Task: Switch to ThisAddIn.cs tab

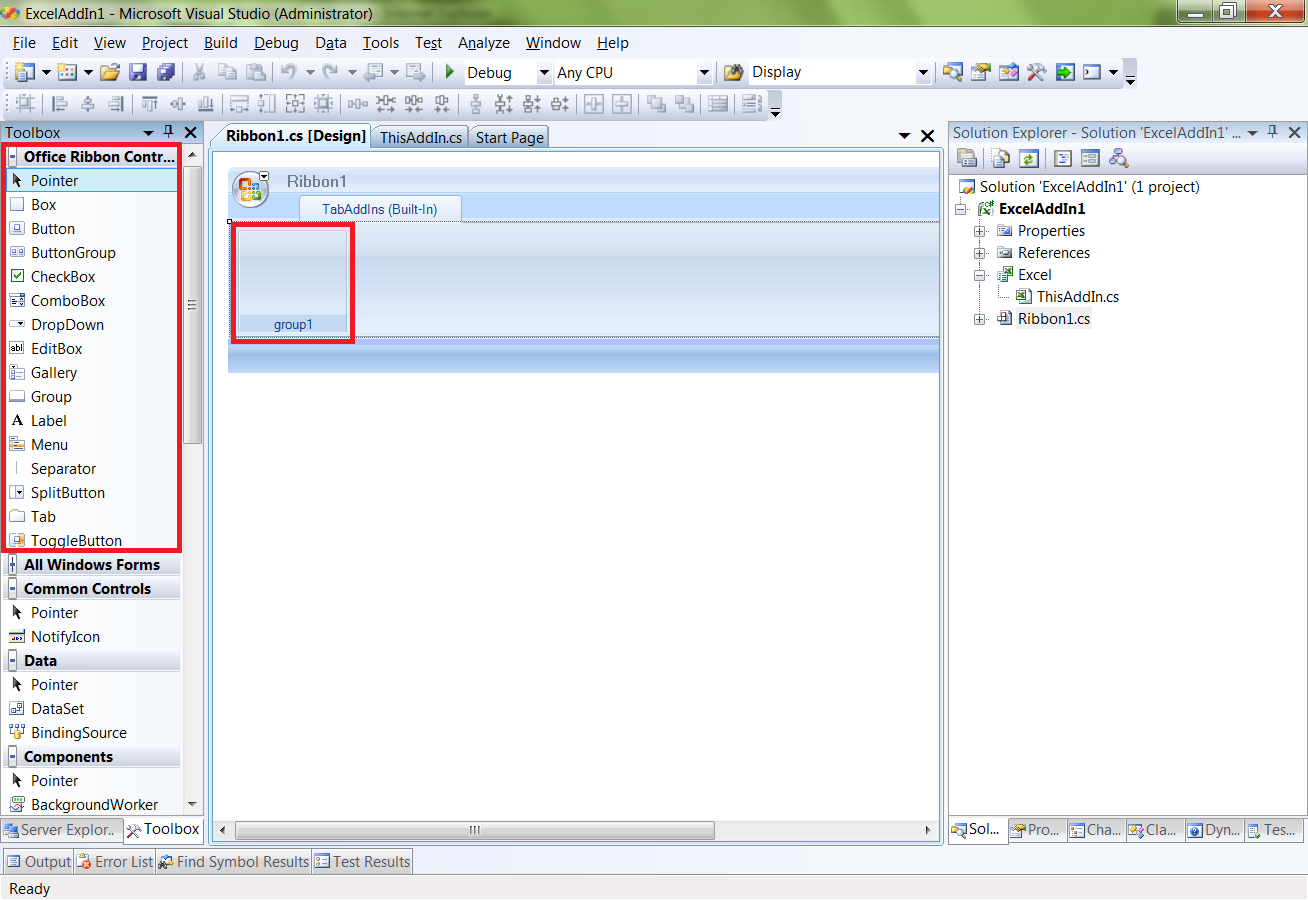Action: point(421,137)
